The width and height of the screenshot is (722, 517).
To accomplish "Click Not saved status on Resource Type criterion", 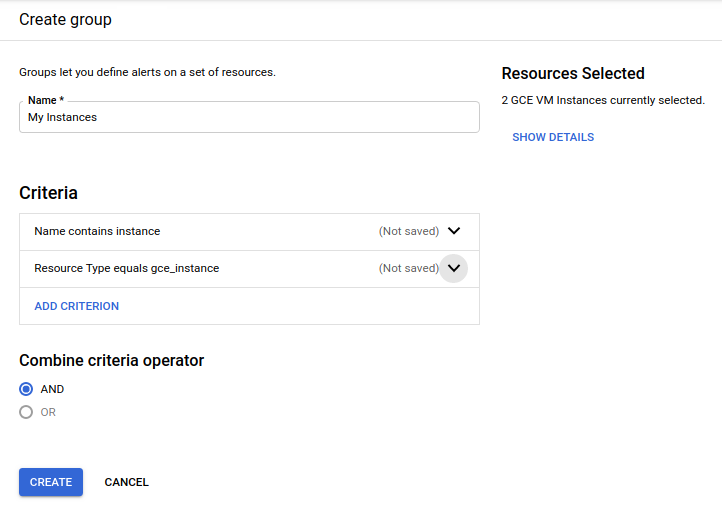I will [409, 268].
